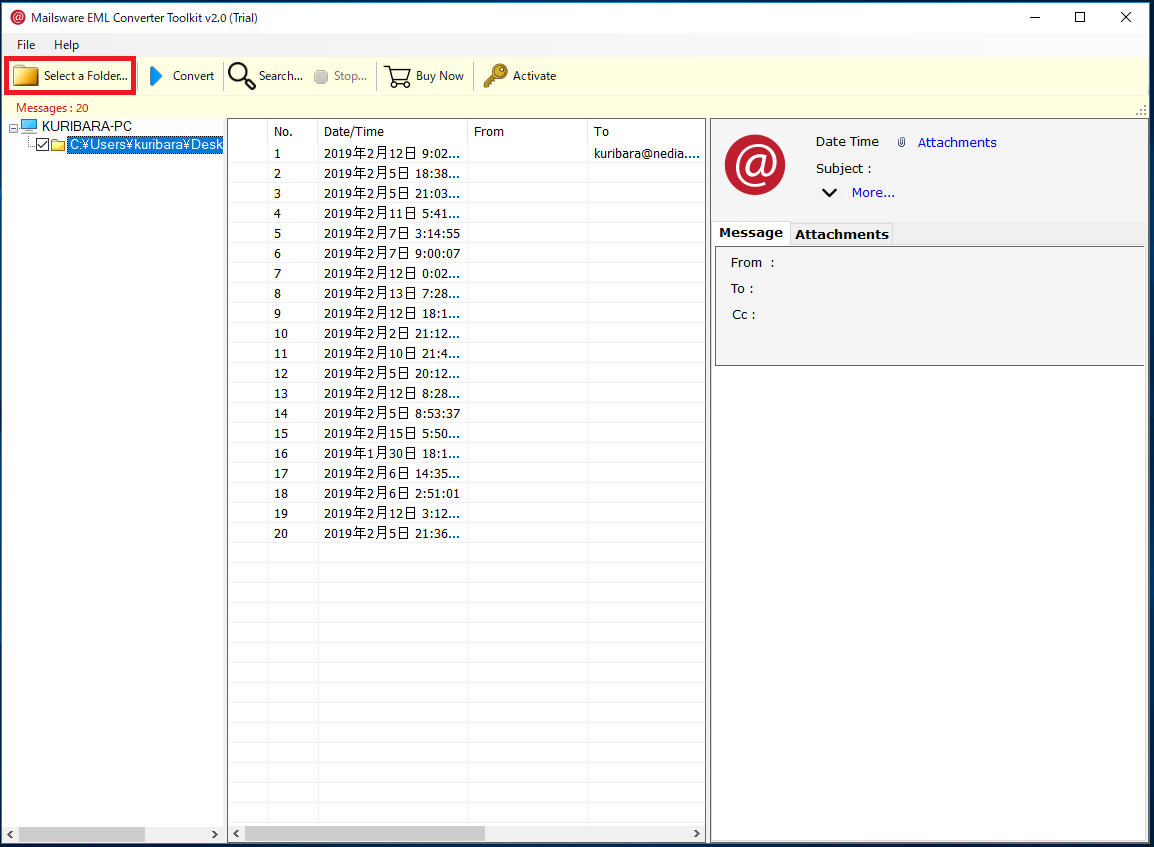Collapse the KURIBARA-PC tree node
1154x847 pixels.
tap(13, 128)
